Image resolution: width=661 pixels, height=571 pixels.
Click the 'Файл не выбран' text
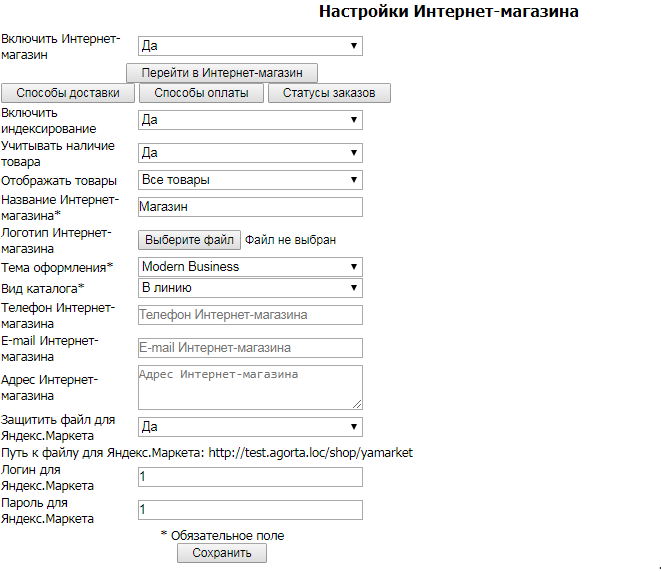coord(290,240)
